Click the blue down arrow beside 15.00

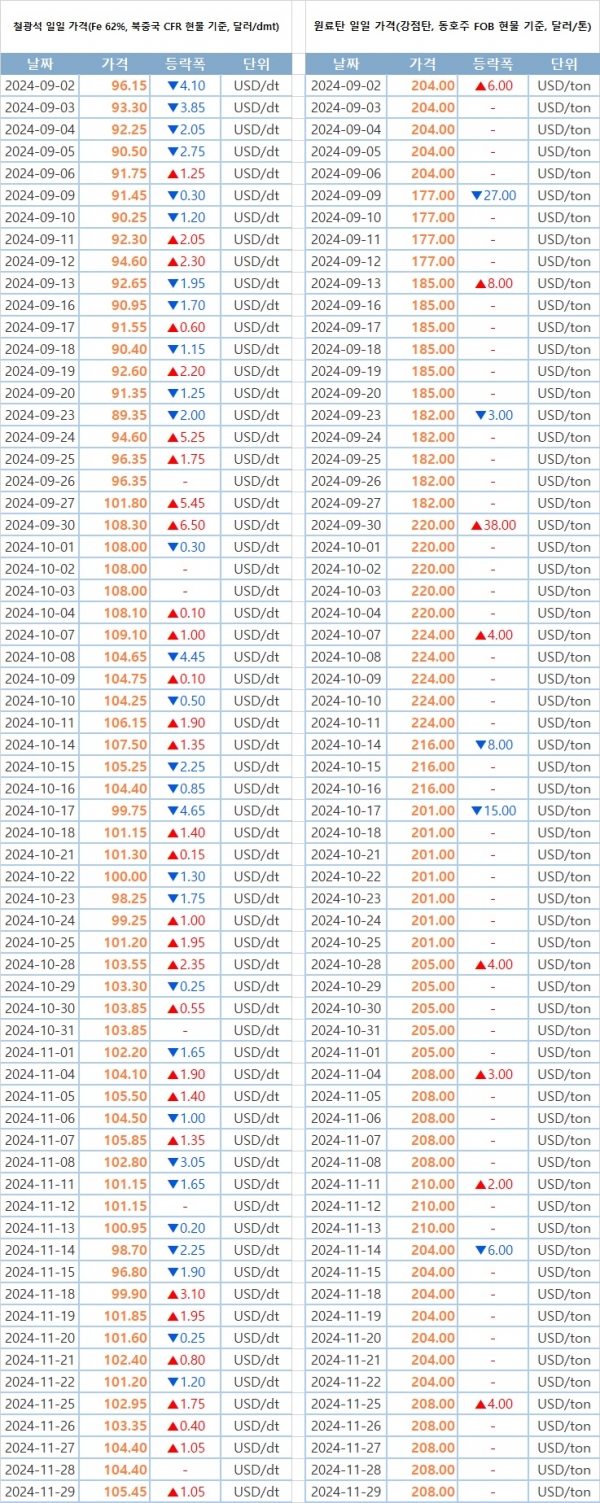coord(476,811)
